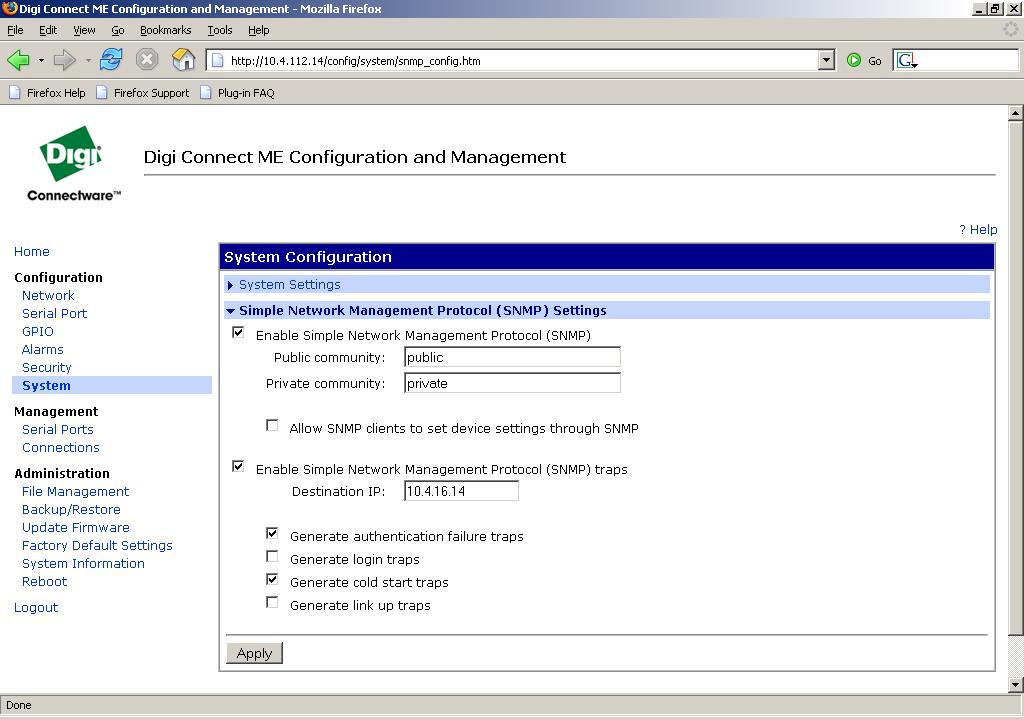
Task: Click the vertical page scrollbar
Action: 1016,380
